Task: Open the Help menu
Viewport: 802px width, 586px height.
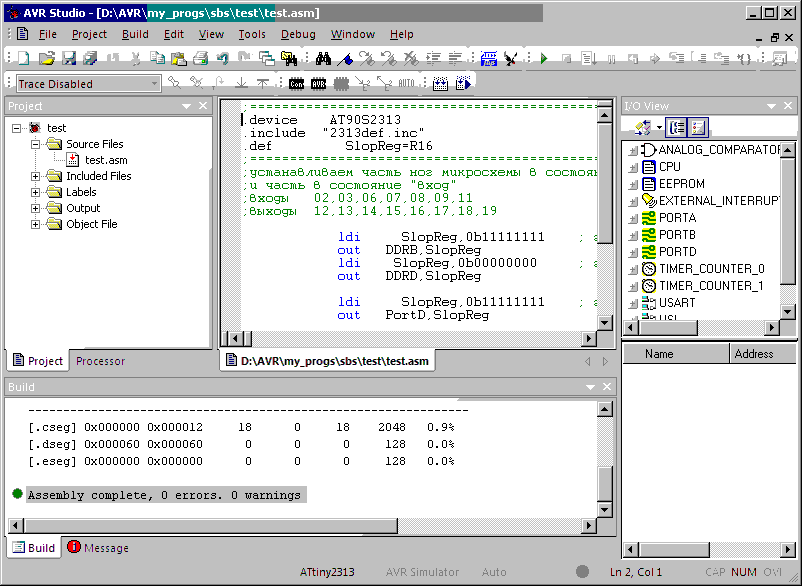Action: pos(402,34)
